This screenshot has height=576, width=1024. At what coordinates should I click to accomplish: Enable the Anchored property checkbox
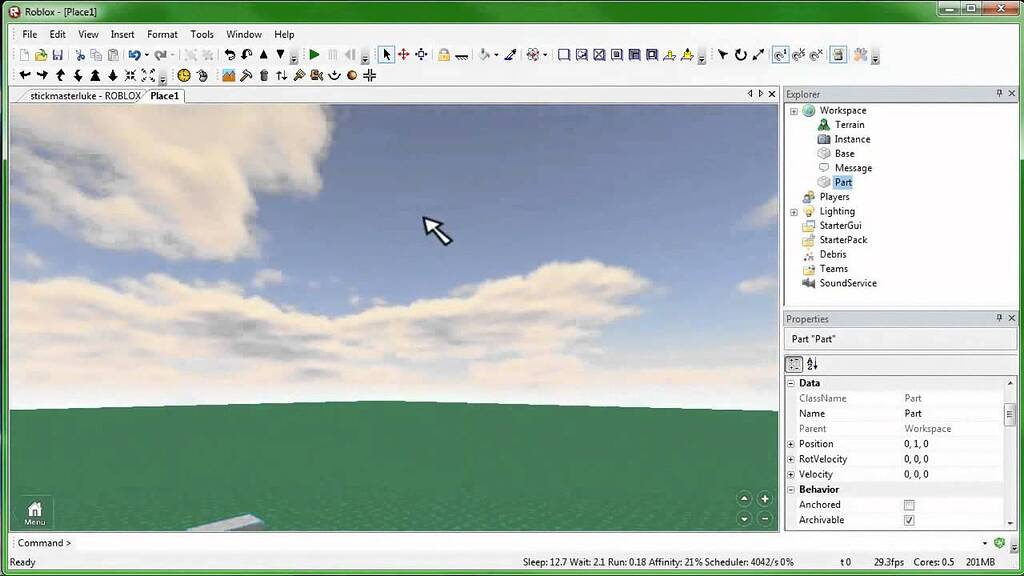(x=909, y=504)
